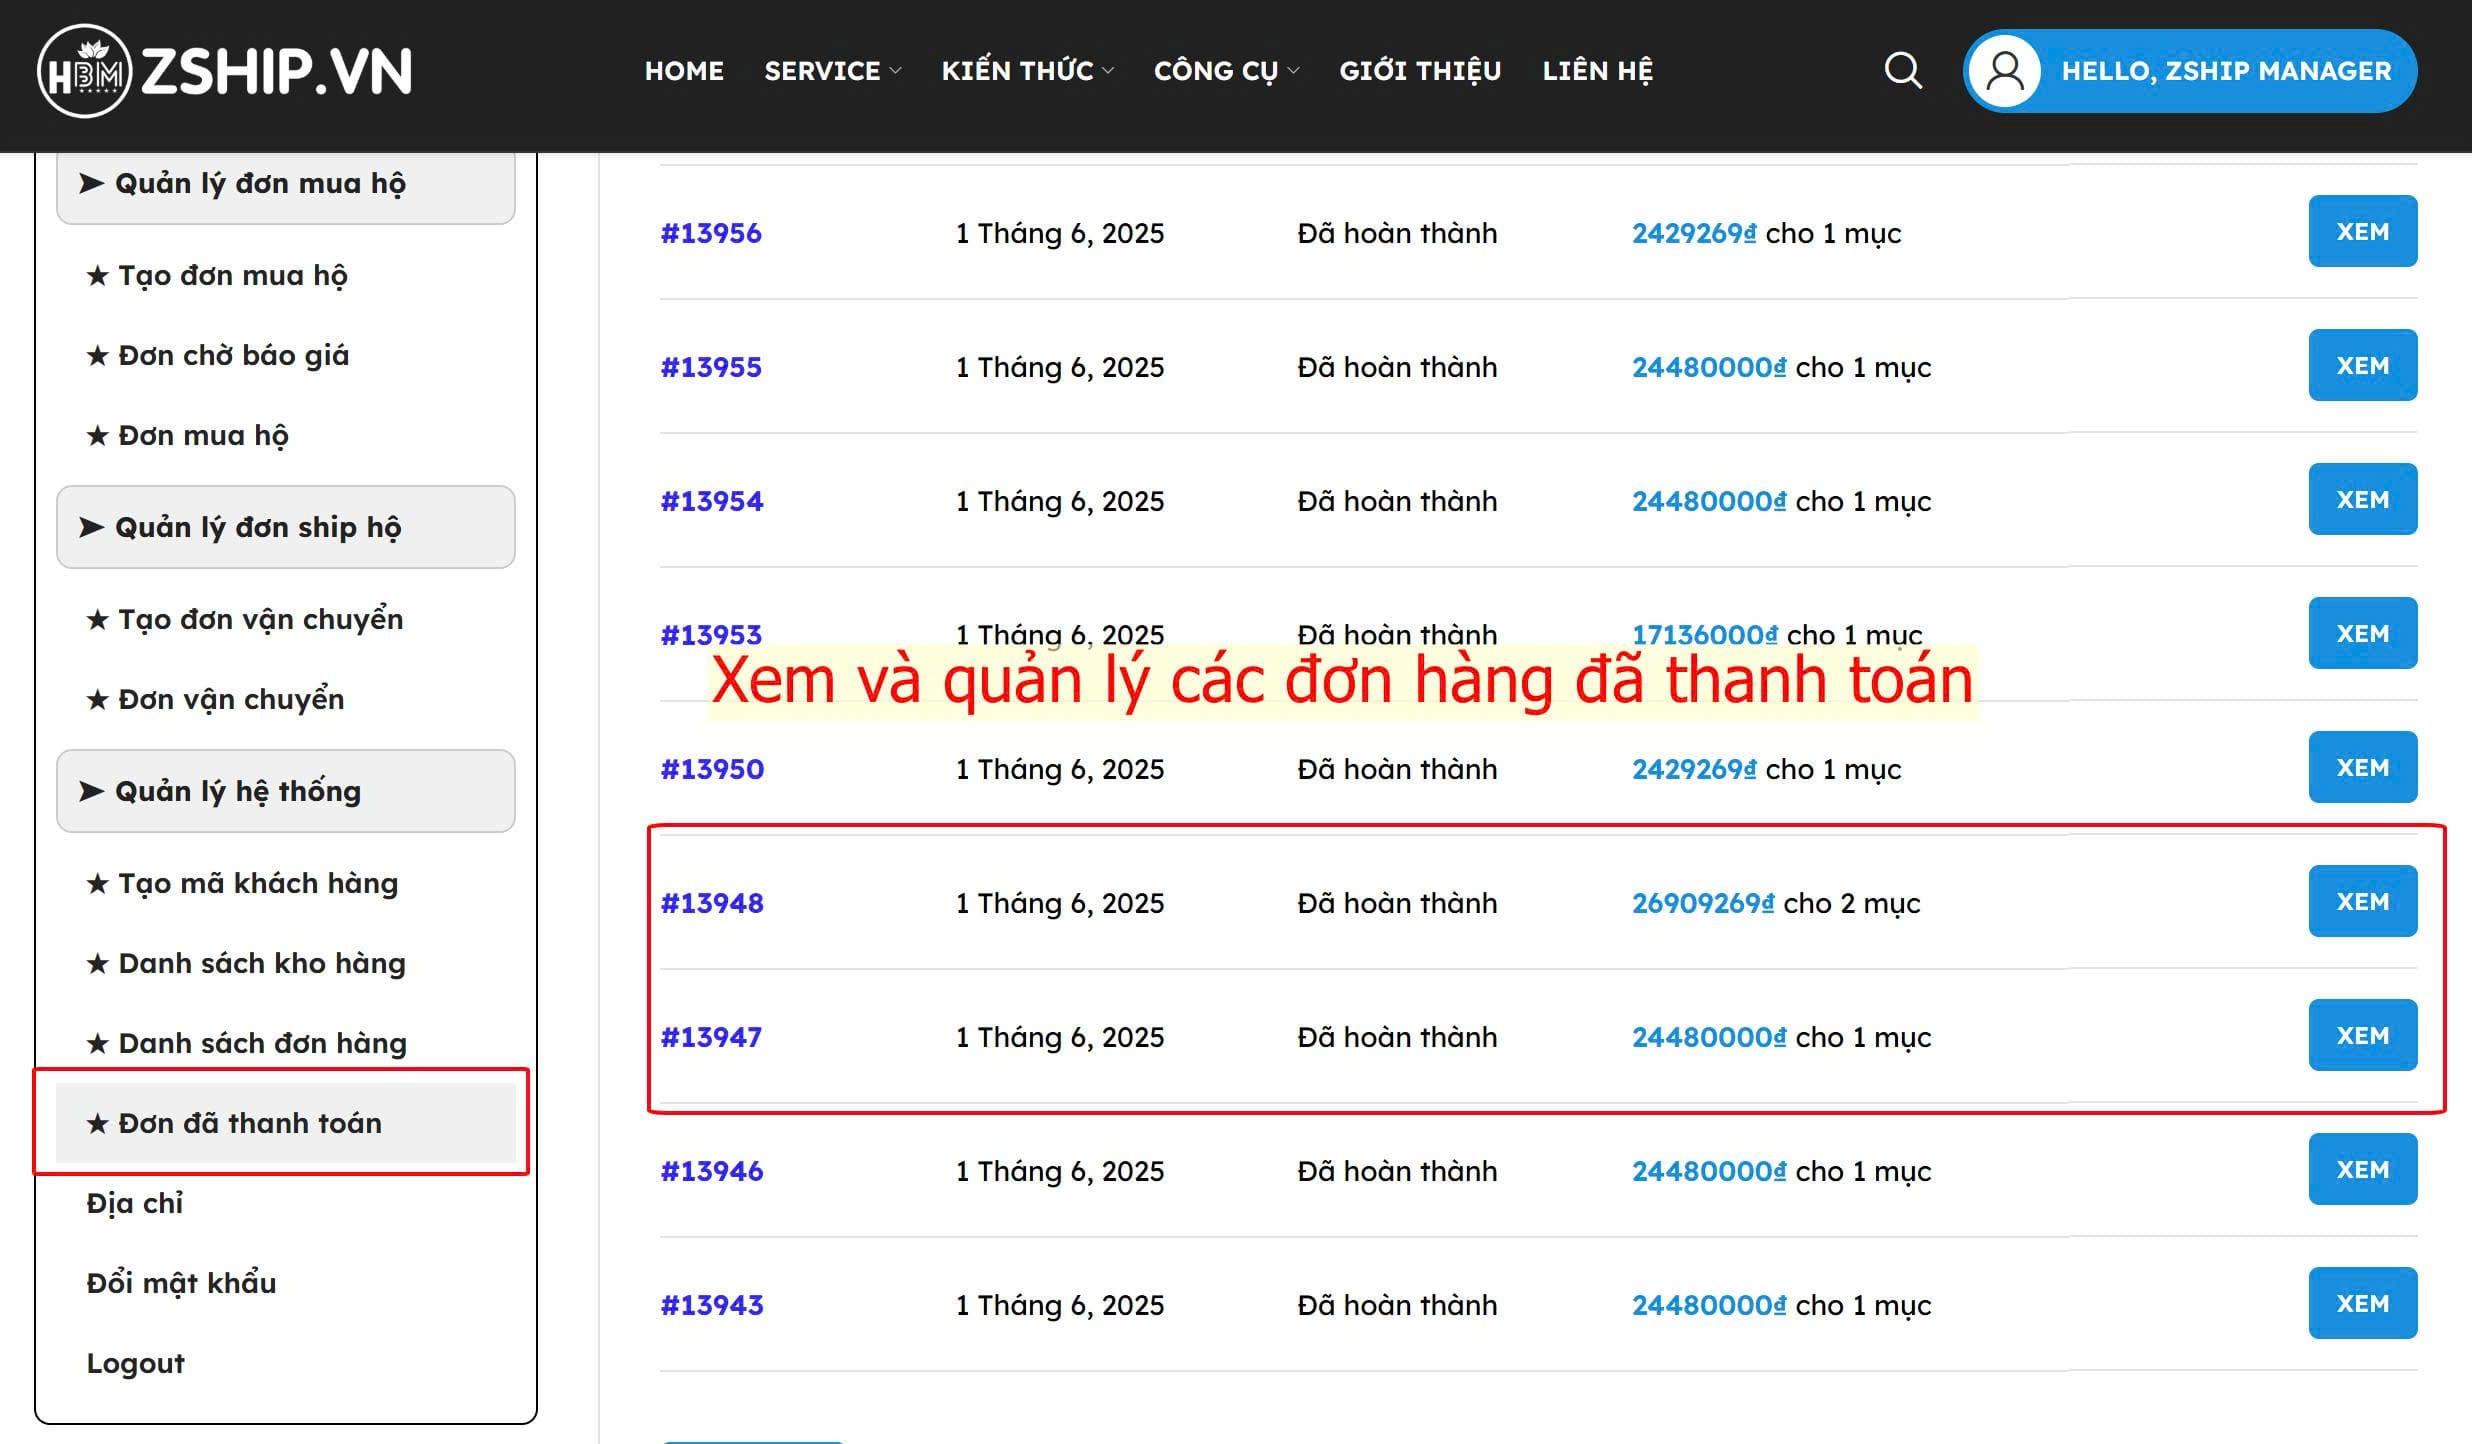Go to the HOME menu item

coord(684,71)
